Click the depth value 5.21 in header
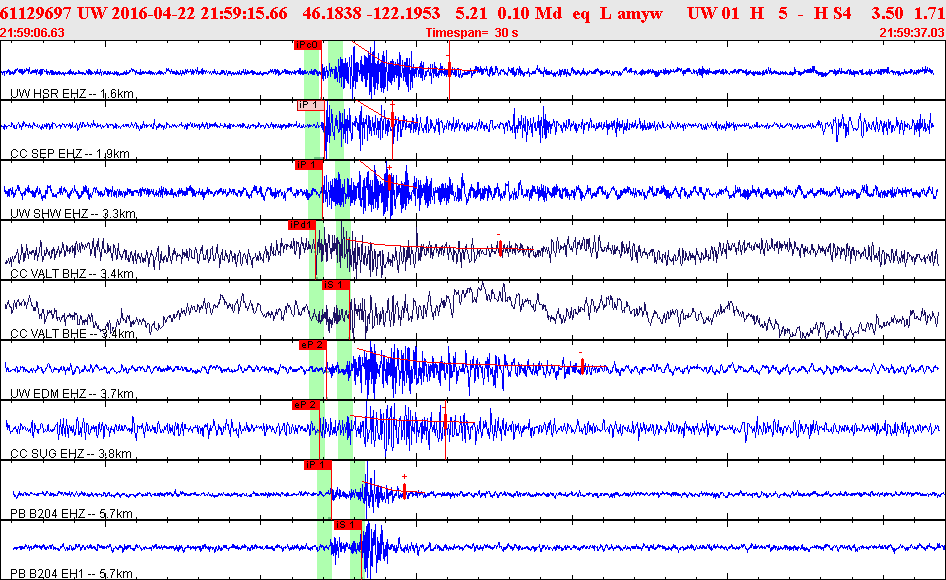 pos(471,13)
